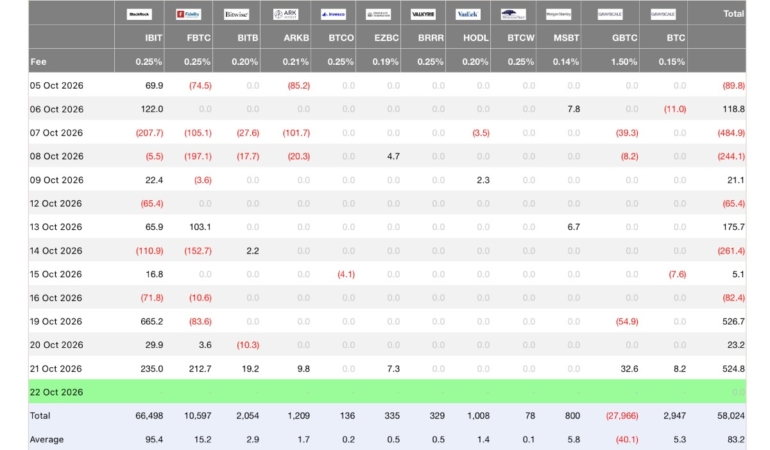Click the Valkyrie logo above BRRR
Screen dimensions: 770x450
click(x=423, y=14)
